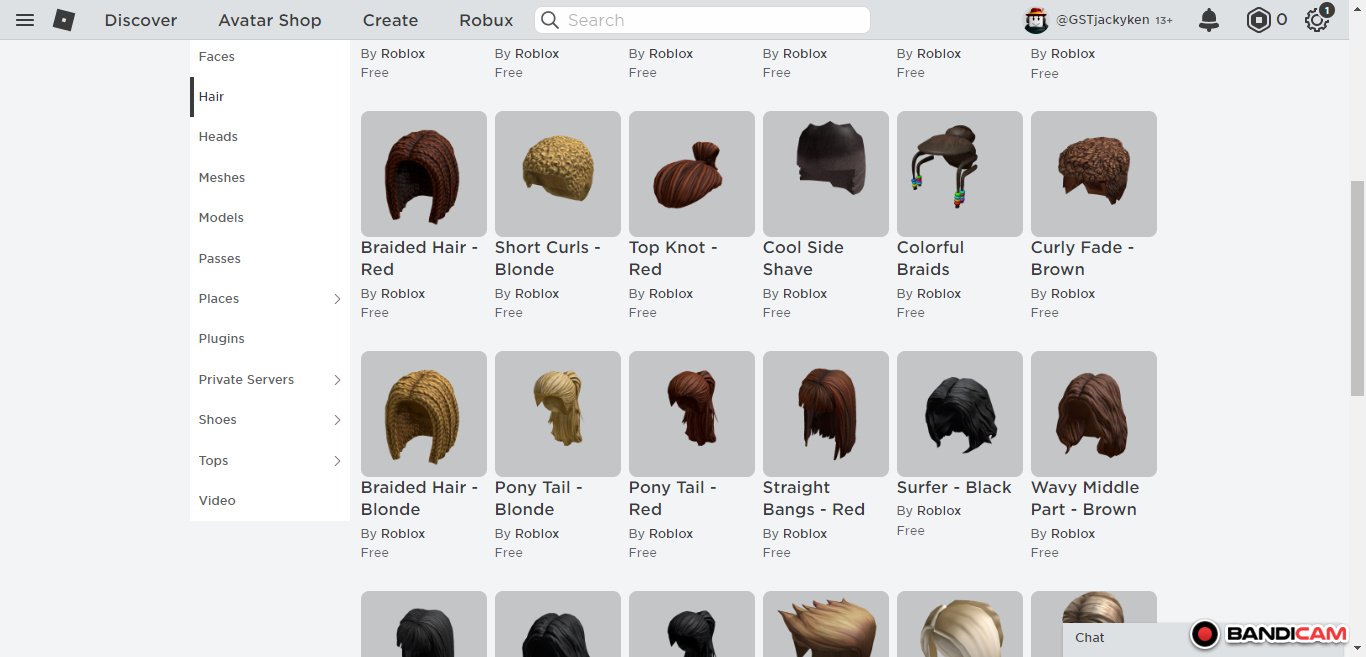Expand the Private Servers submenu

tap(337, 380)
